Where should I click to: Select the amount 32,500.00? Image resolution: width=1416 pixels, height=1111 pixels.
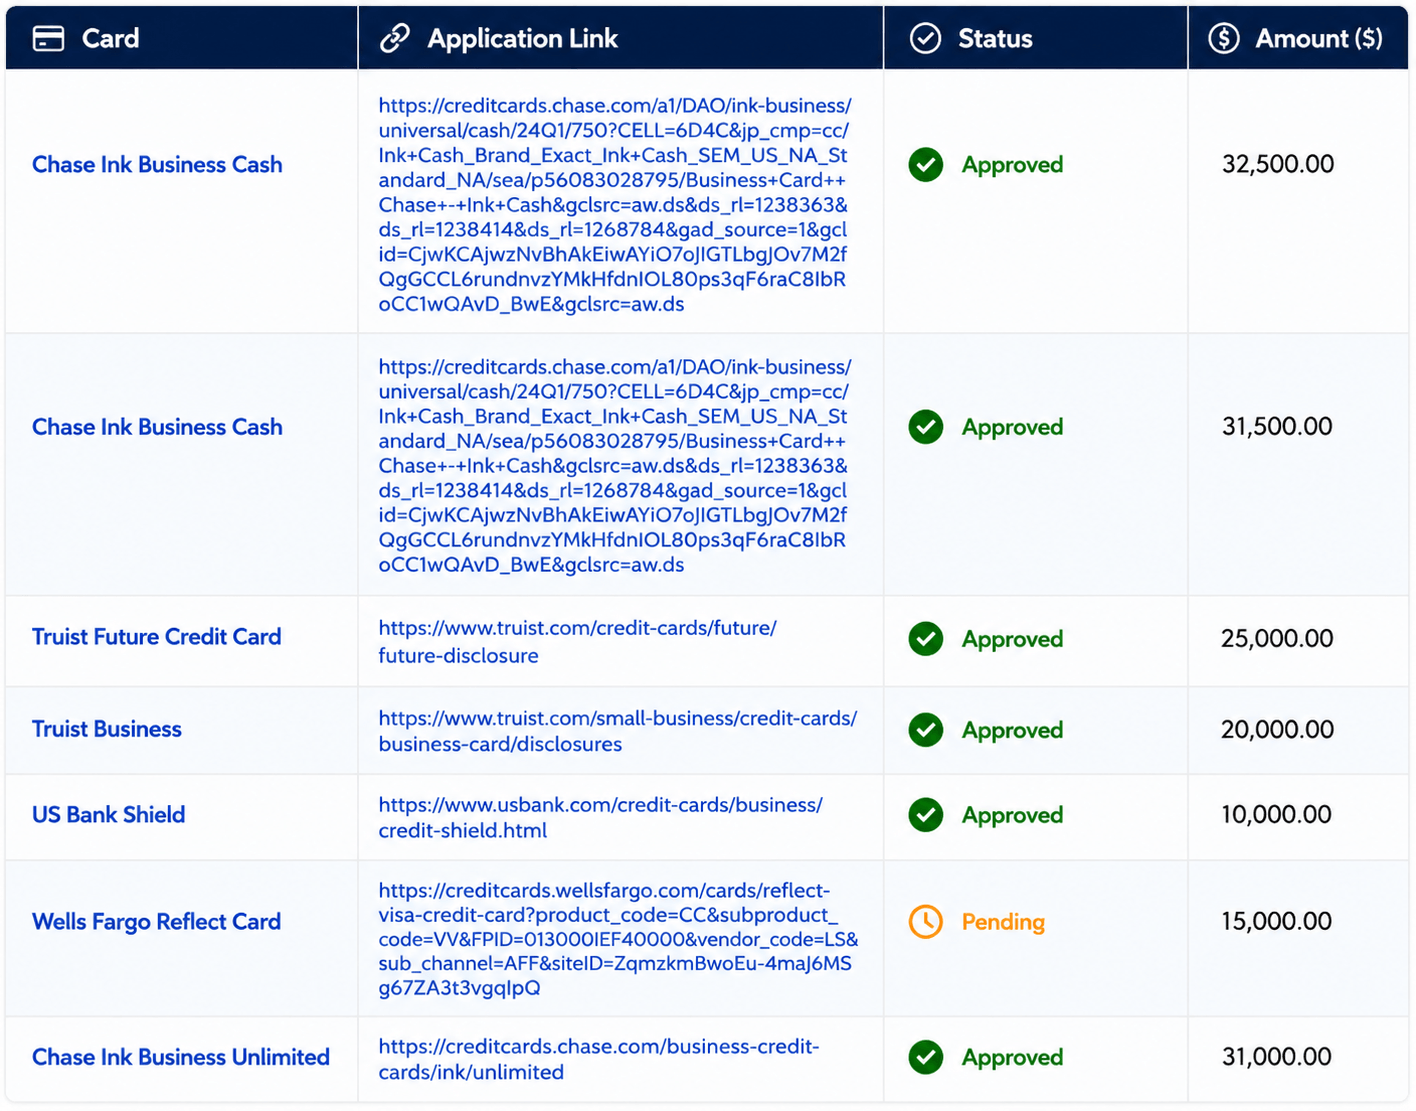1278,164
